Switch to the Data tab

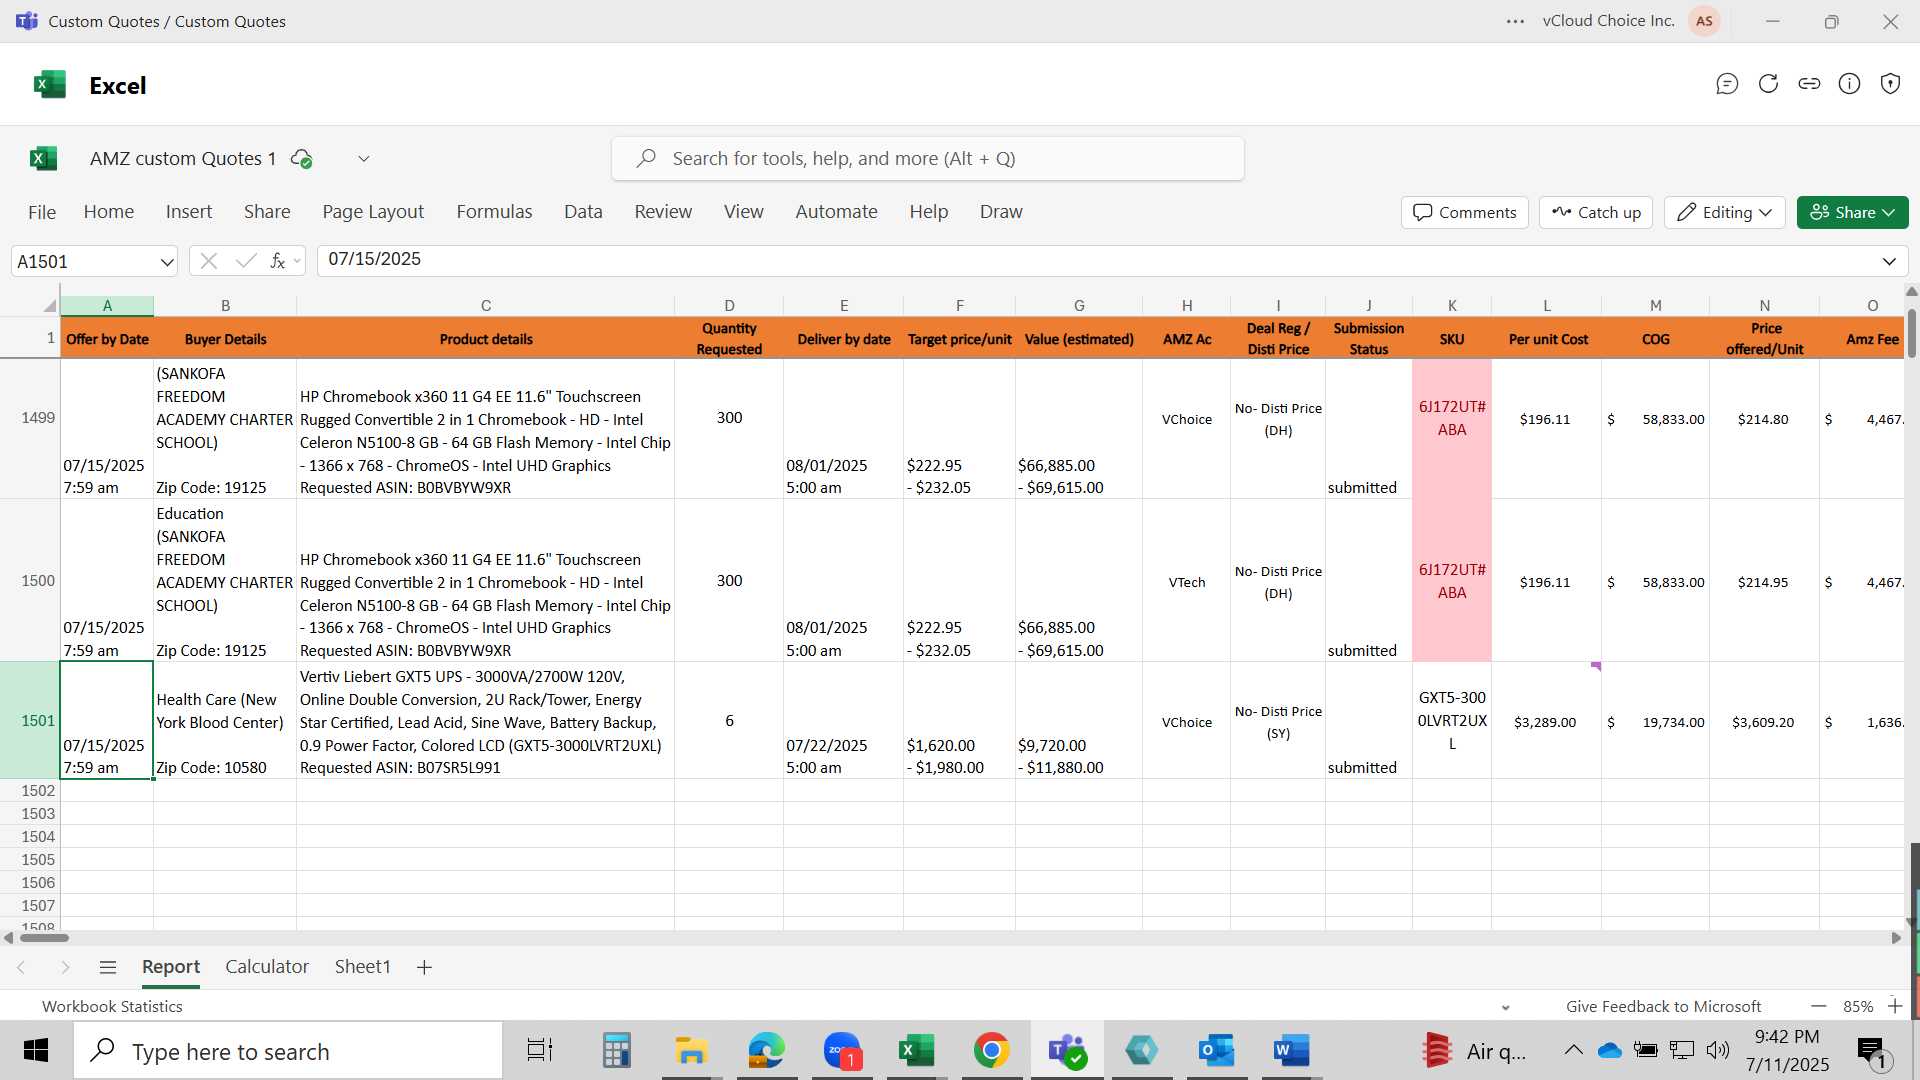coord(583,212)
